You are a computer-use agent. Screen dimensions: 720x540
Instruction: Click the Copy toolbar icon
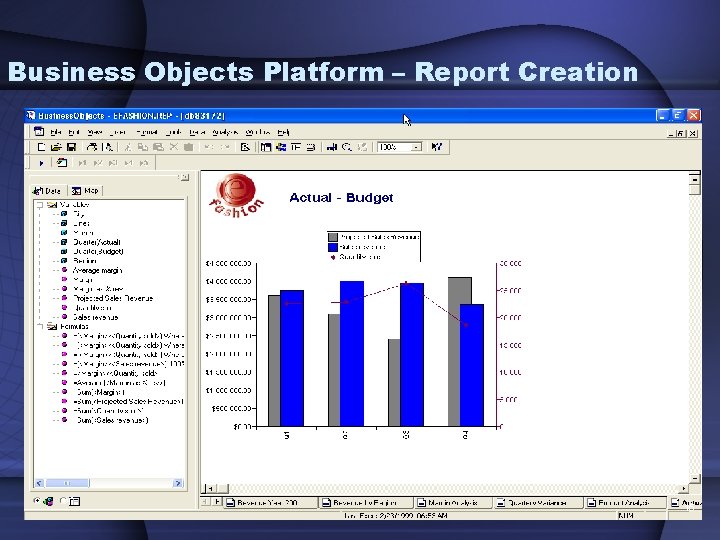click(143, 147)
